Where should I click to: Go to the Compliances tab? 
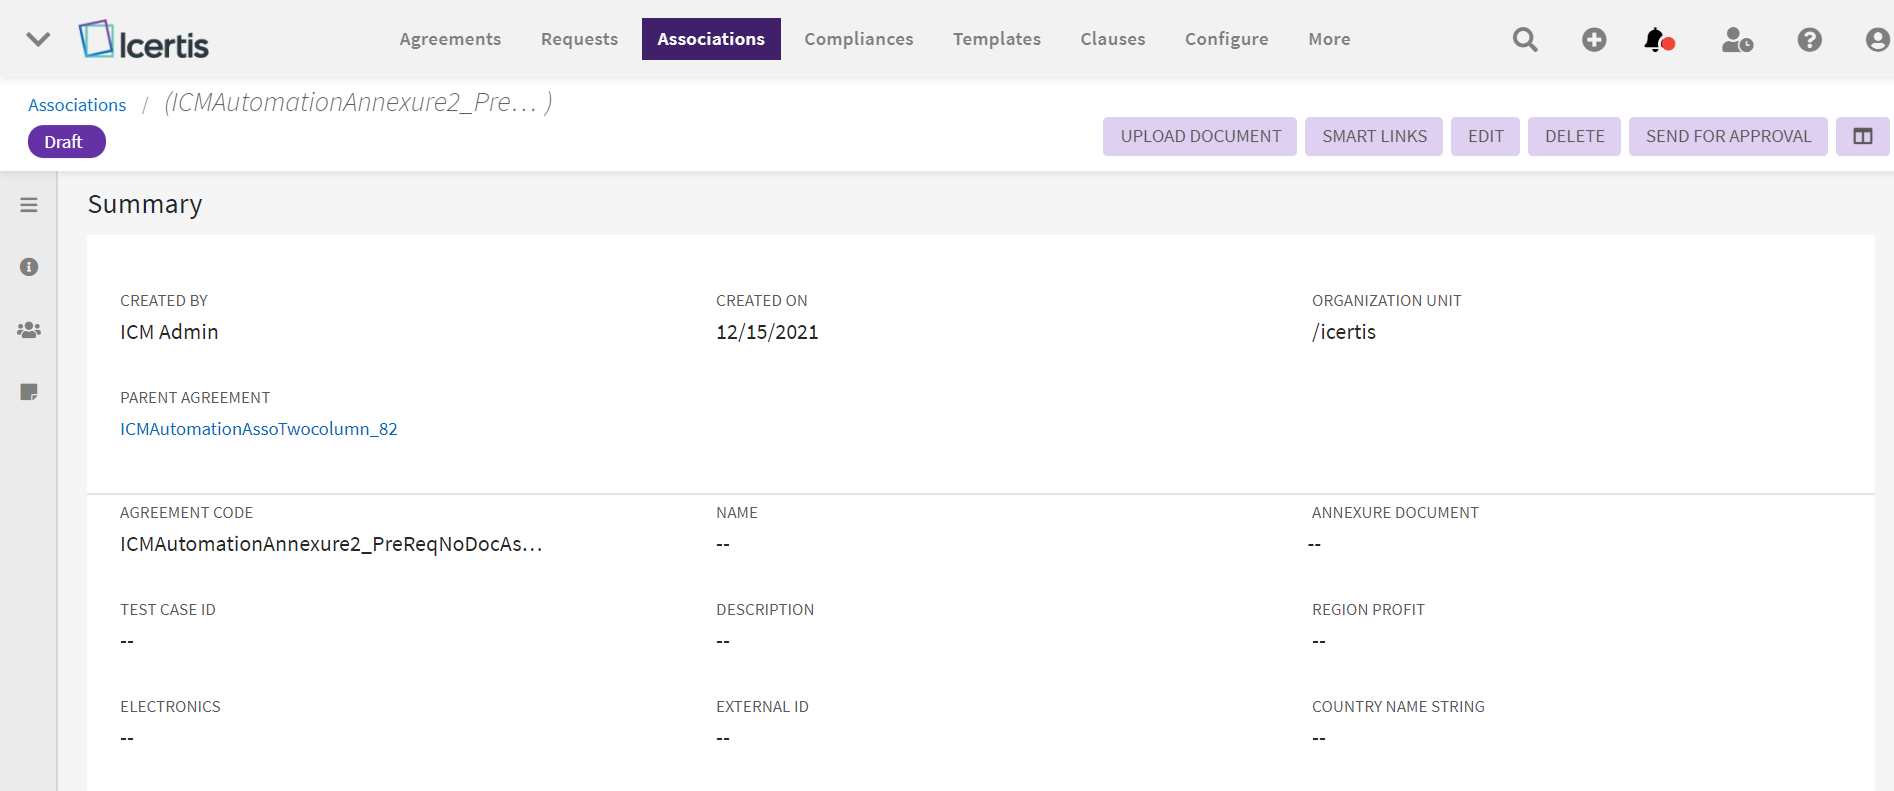[x=858, y=39]
